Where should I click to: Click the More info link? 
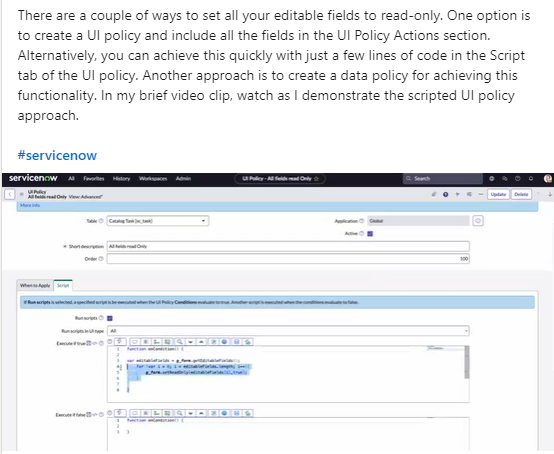tap(30, 205)
